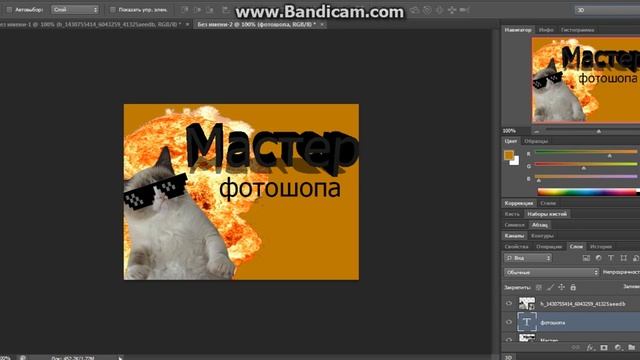Toggle lock position icon

tap(562, 287)
